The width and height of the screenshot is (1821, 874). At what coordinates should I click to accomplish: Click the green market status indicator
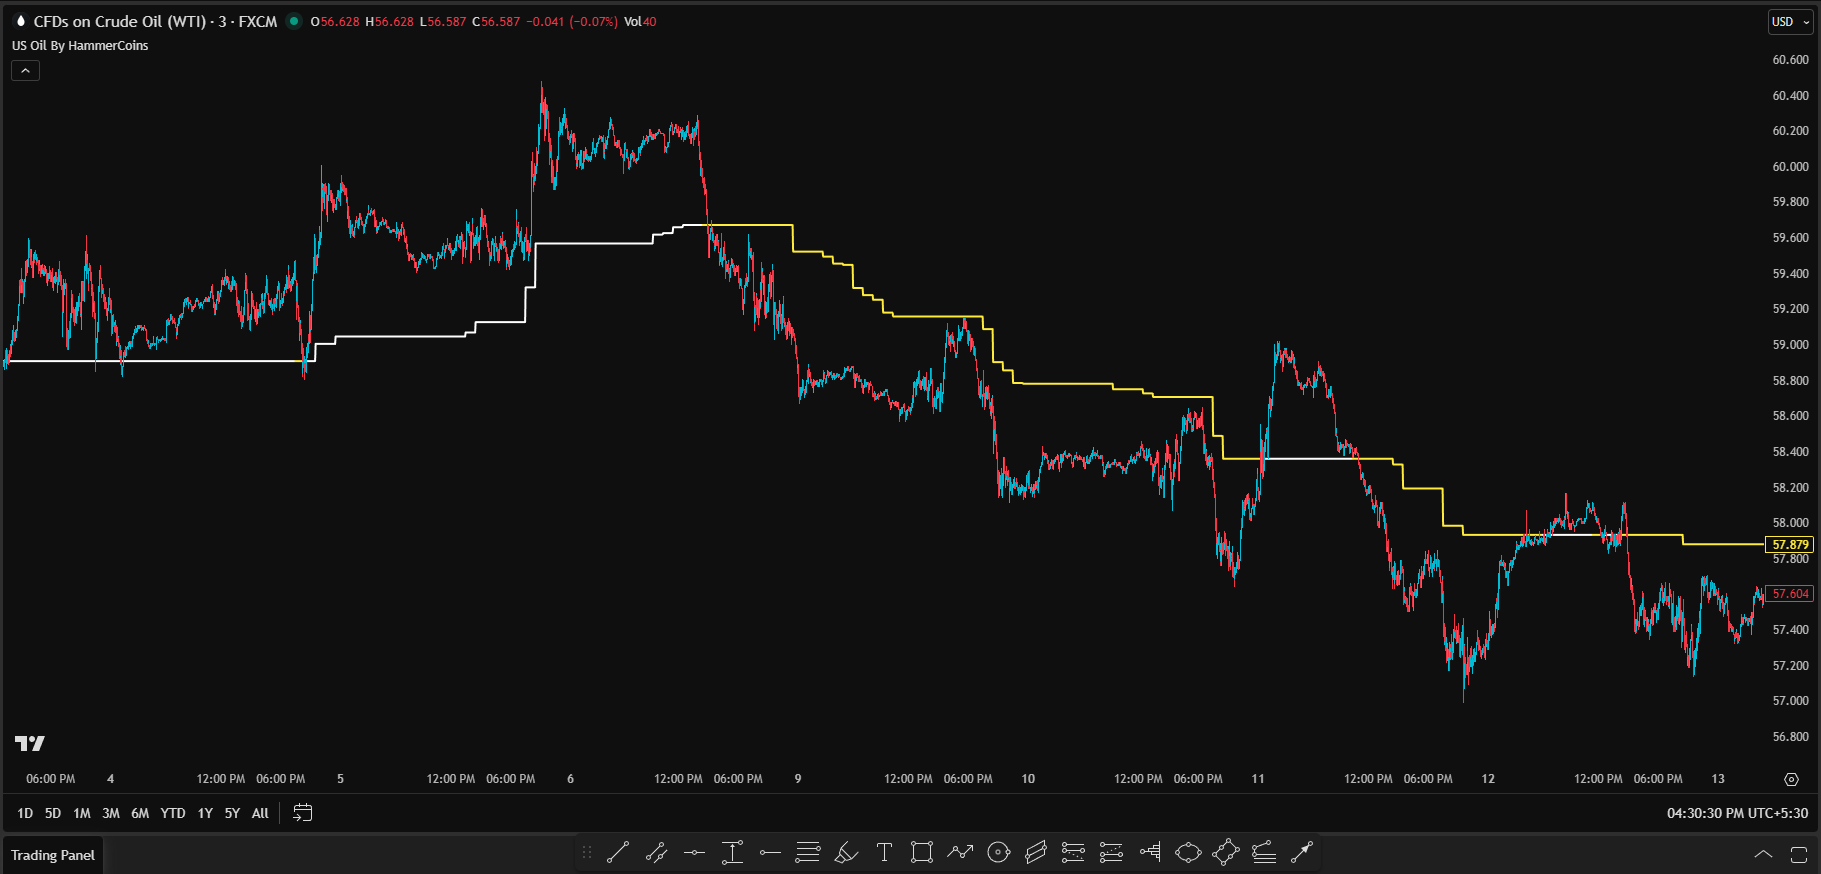pos(294,21)
